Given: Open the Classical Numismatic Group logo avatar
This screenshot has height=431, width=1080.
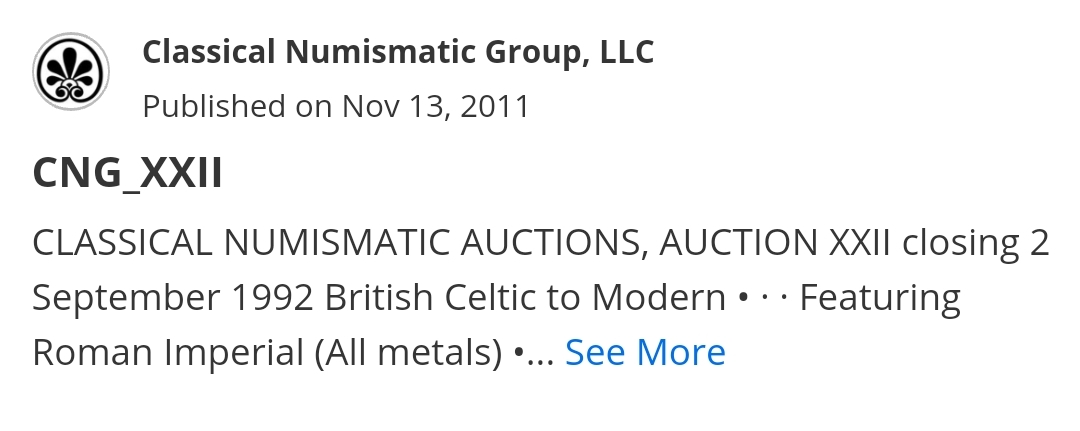Looking at the screenshot, I should (x=71, y=72).
